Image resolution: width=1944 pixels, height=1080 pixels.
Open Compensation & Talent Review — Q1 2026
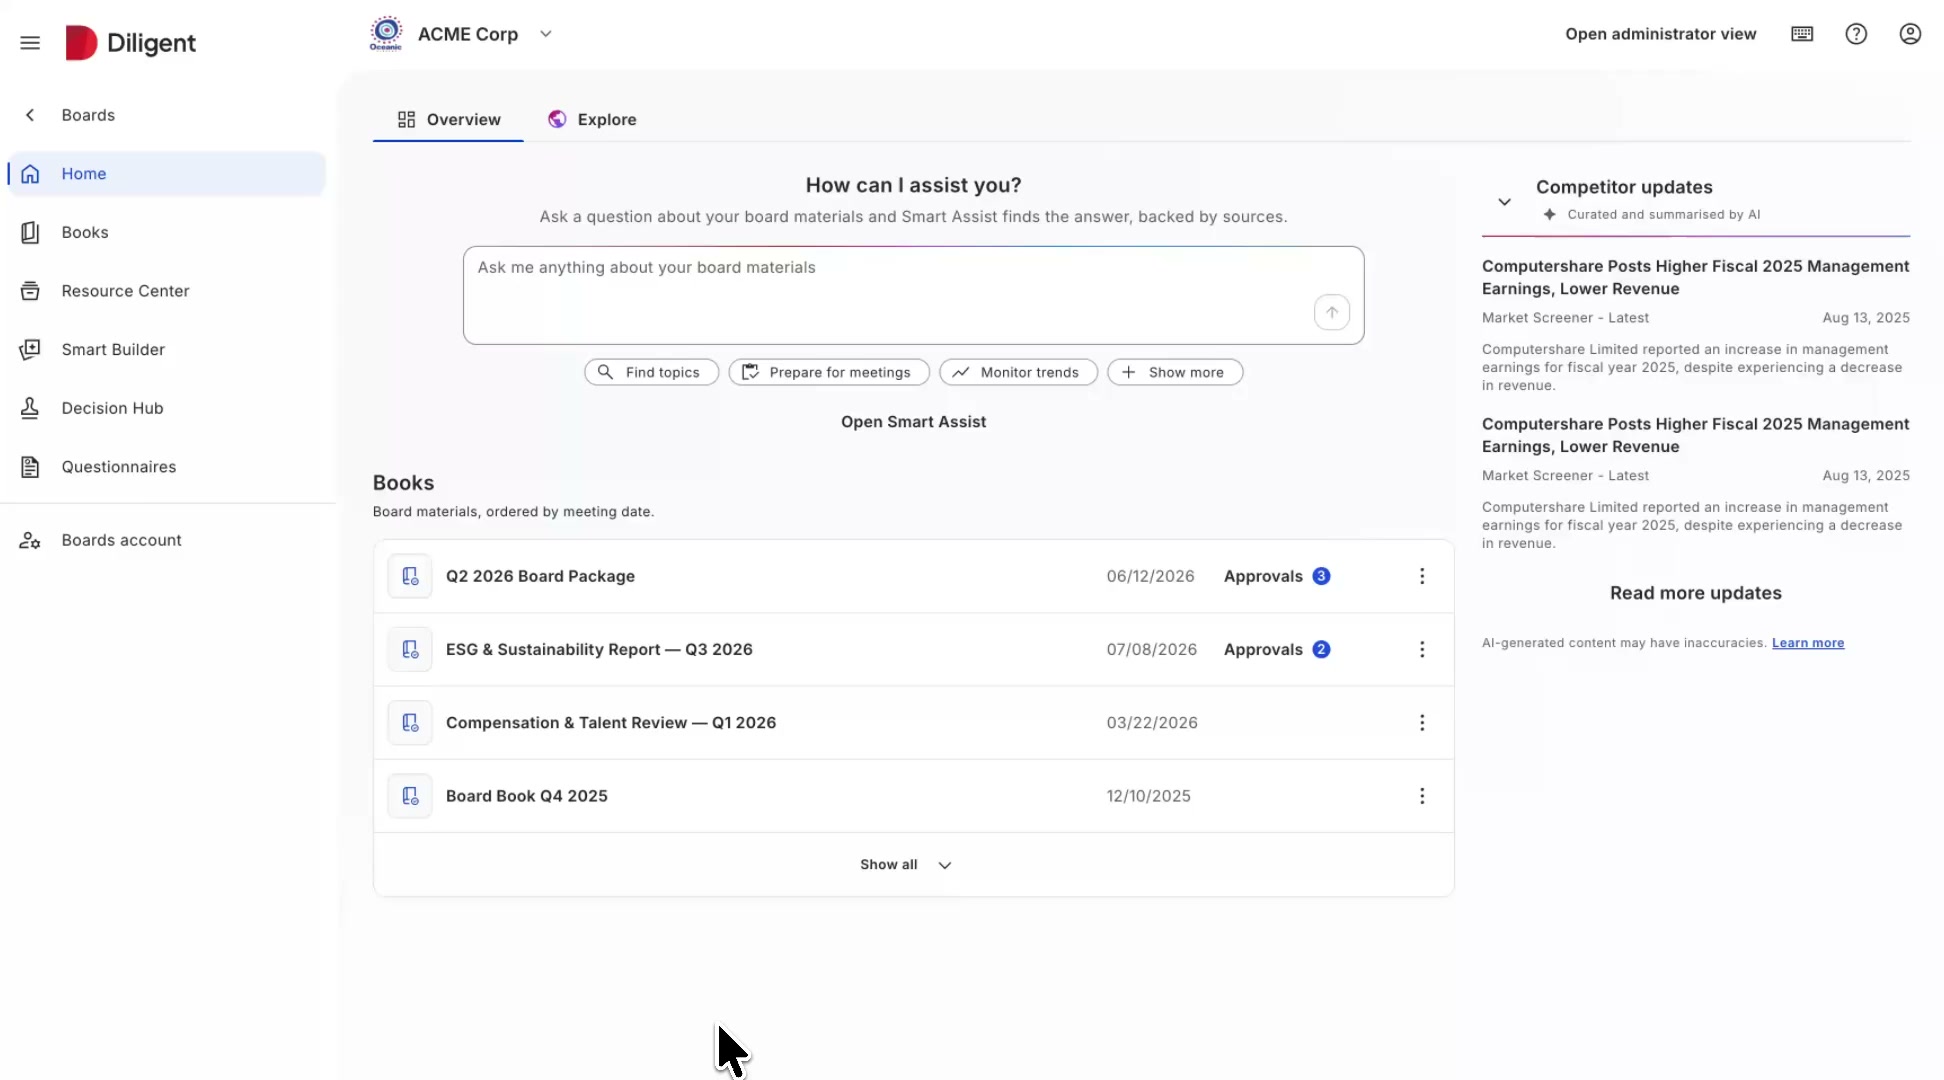point(611,723)
